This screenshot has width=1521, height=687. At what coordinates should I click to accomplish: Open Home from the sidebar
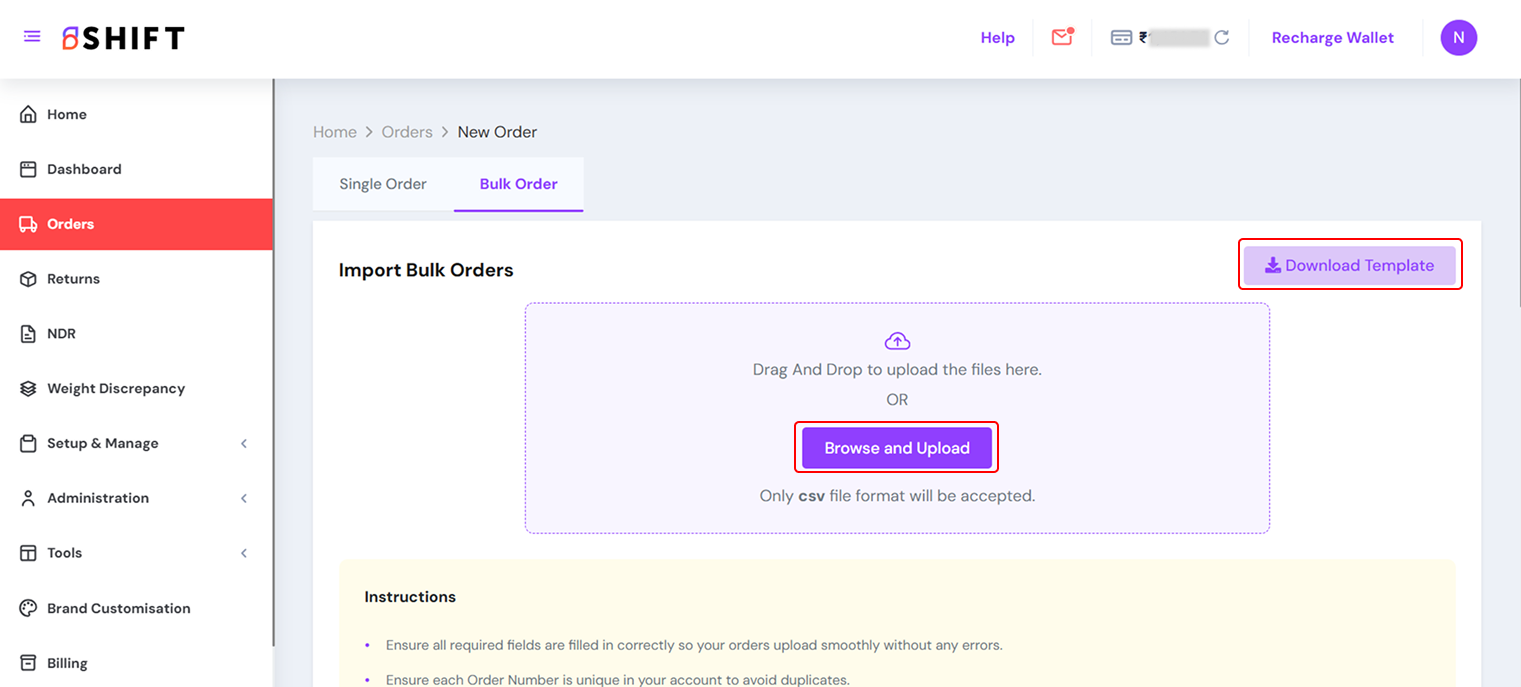(67, 115)
